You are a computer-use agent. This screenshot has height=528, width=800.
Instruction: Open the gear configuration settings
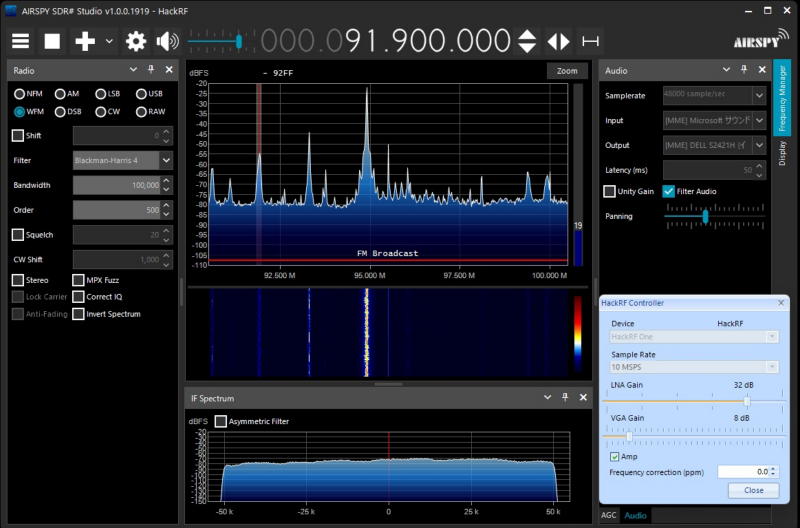136,41
